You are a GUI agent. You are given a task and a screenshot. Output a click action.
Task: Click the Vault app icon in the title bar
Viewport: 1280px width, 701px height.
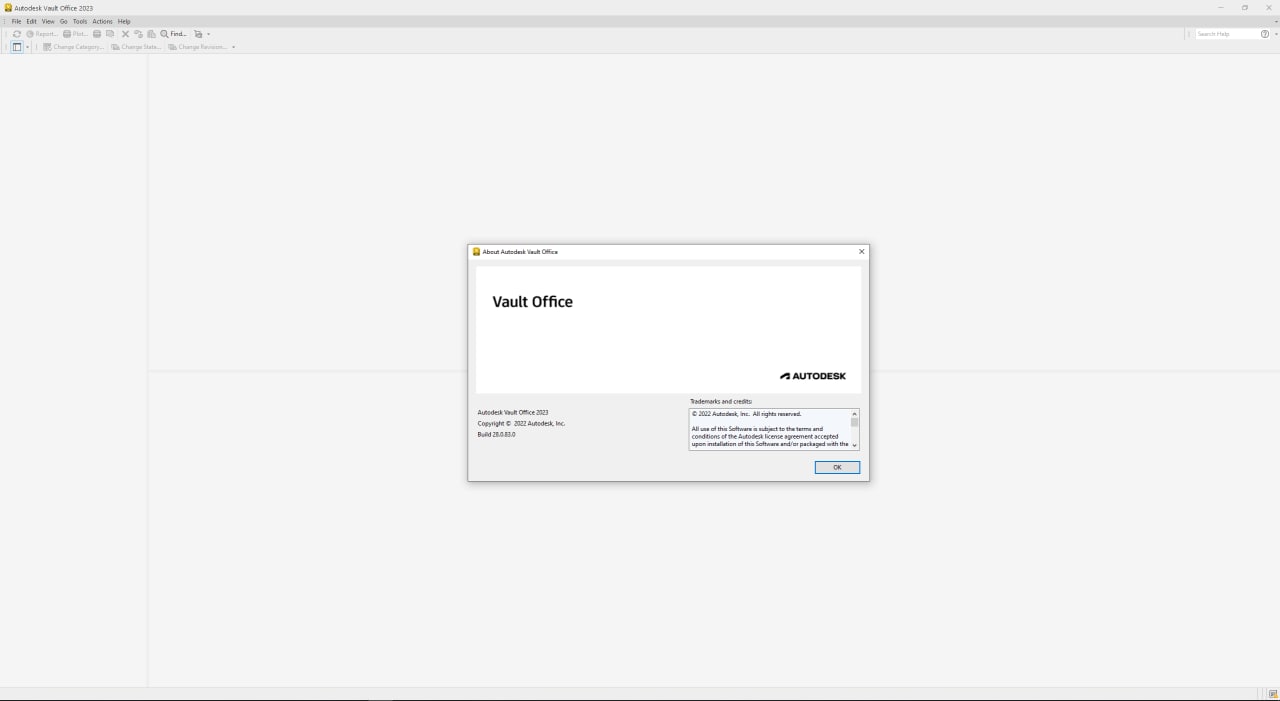click(x=8, y=7)
